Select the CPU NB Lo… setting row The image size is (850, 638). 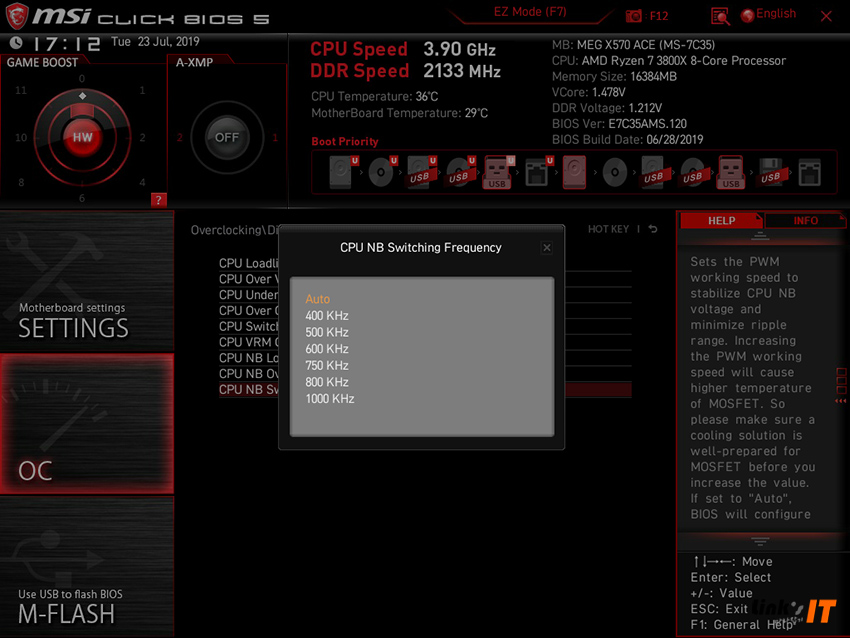pyautogui.click(x=249, y=358)
